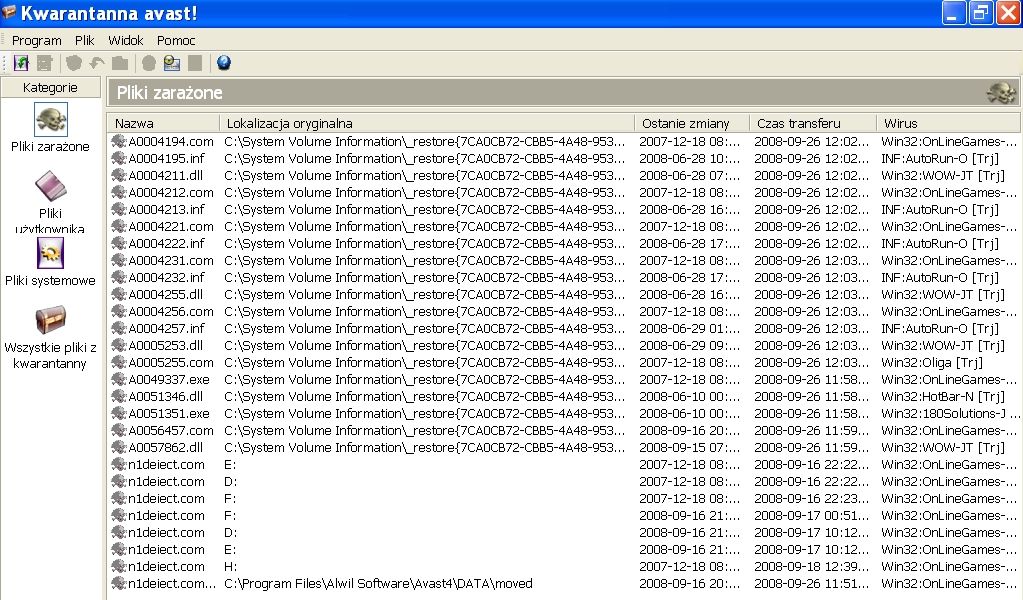This screenshot has height=600, width=1023.
Task: Select n1deiect.com entry located on H:
Action: [x=564, y=566]
